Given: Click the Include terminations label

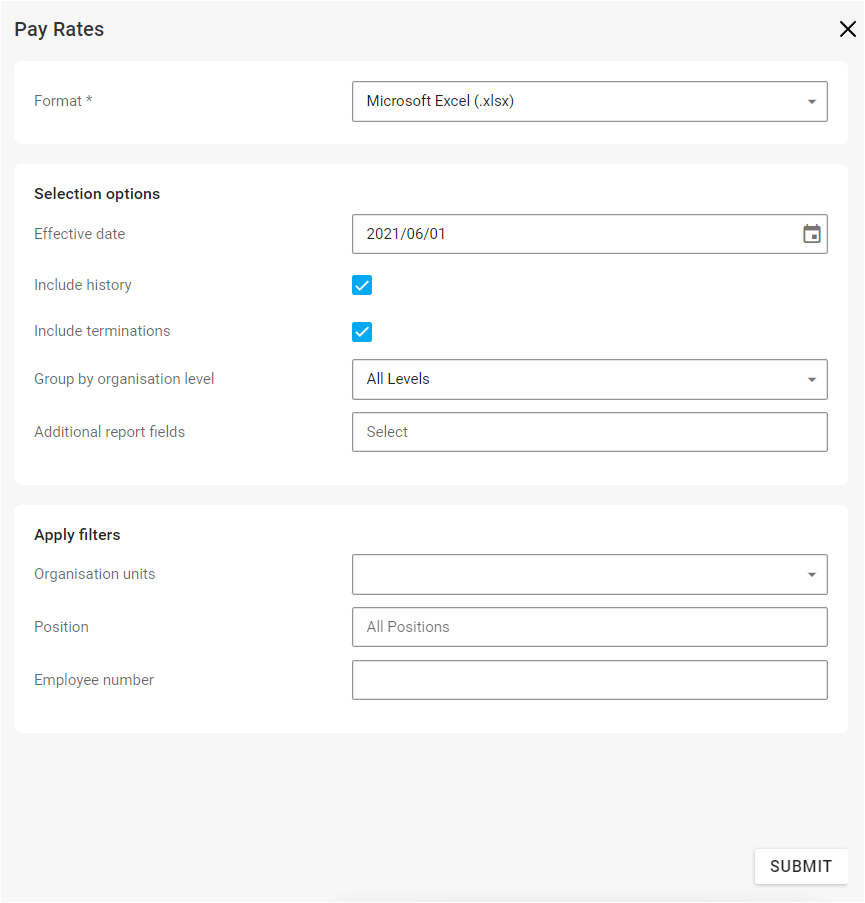Looking at the screenshot, I should pyautogui.click(x=102, y=331).
